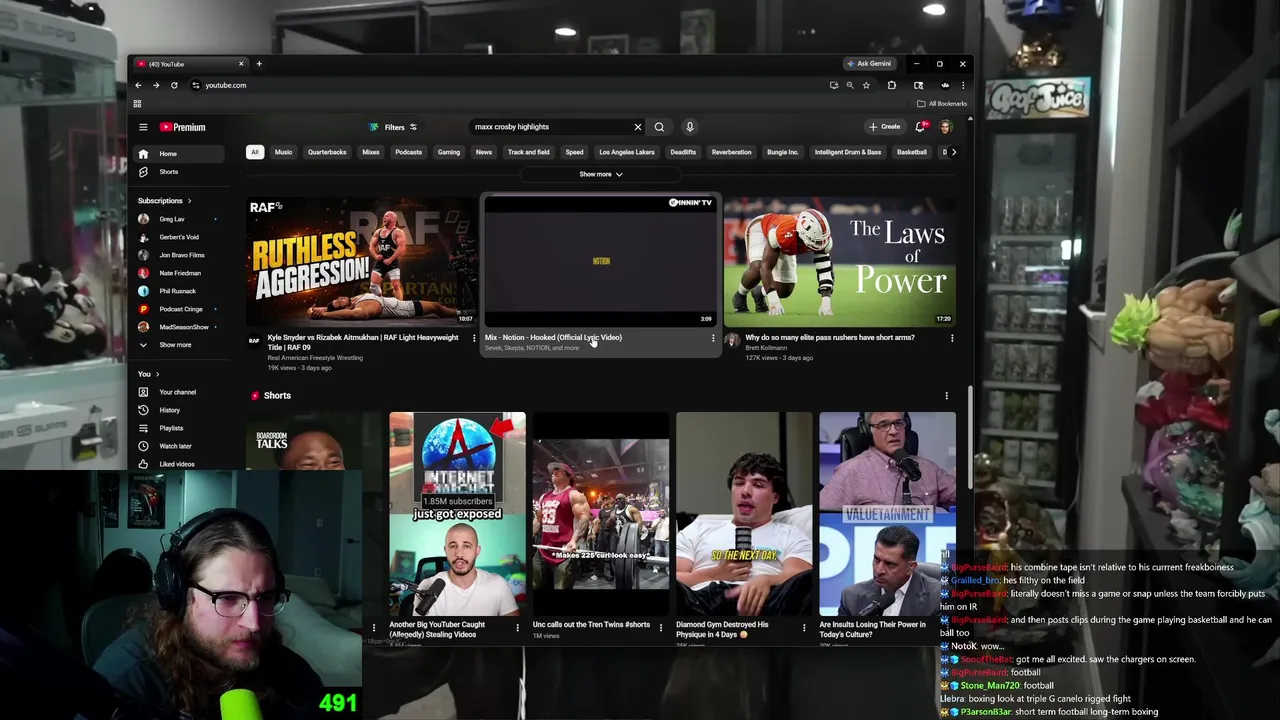Select the Podcasts chip
1280x720 pixels.
coord(408,152)
